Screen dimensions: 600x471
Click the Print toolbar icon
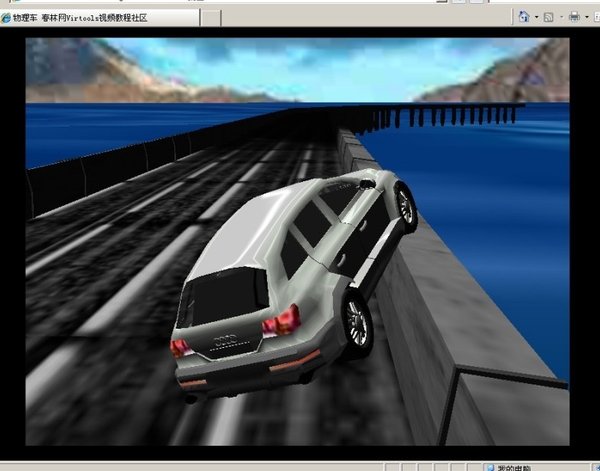click(x=574, y=17)
